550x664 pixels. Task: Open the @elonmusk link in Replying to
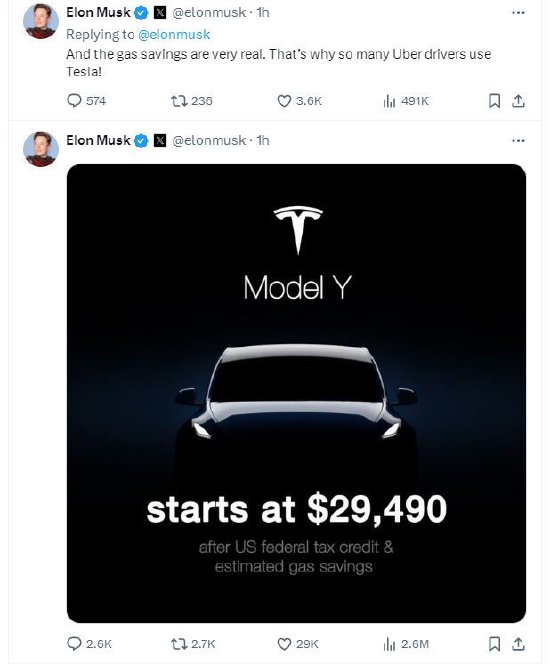[174, 34]
